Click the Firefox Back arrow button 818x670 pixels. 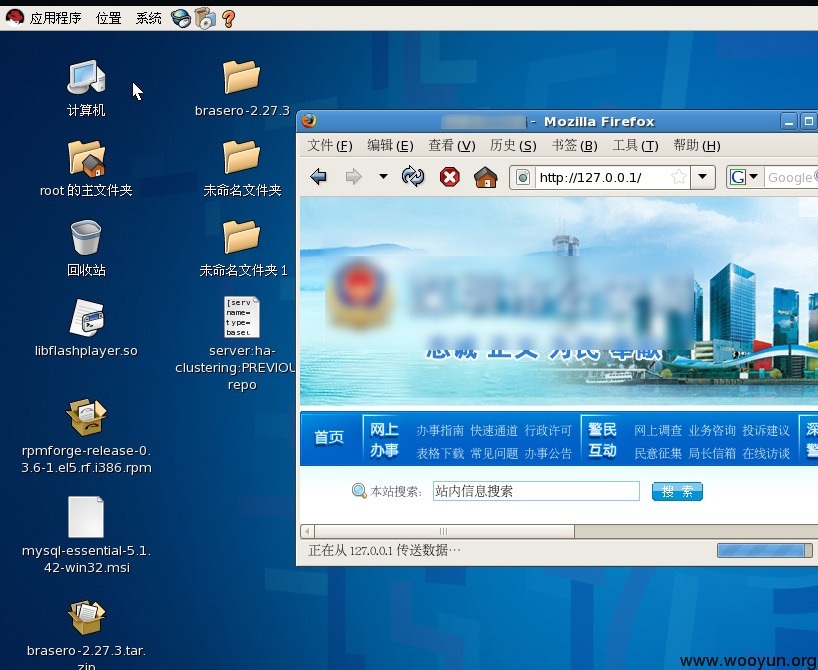(x=318, y=177)
